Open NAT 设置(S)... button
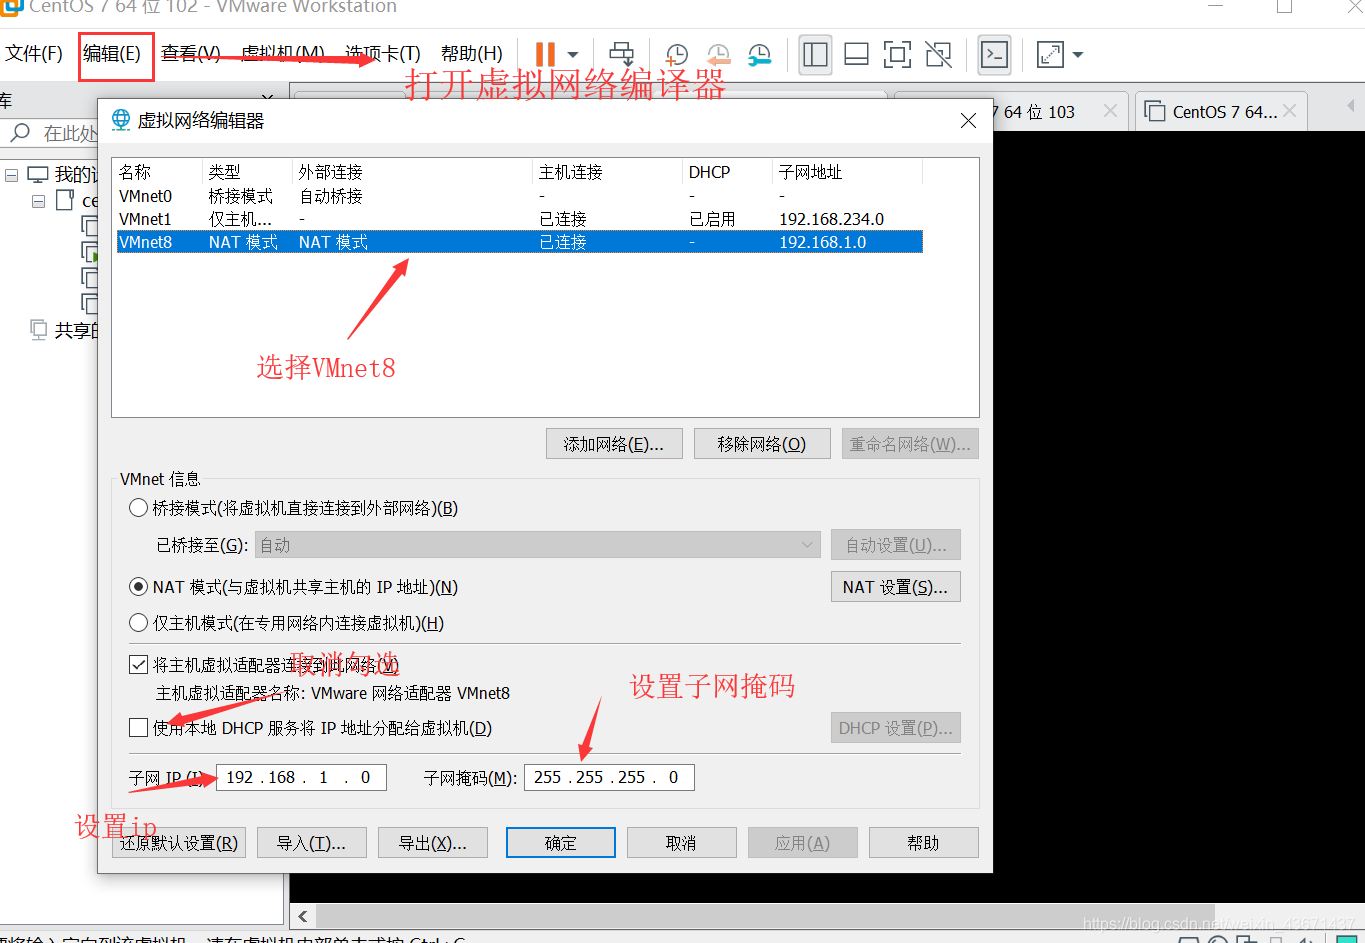This screenshot has height=943, width=1365. click(896, 587)
